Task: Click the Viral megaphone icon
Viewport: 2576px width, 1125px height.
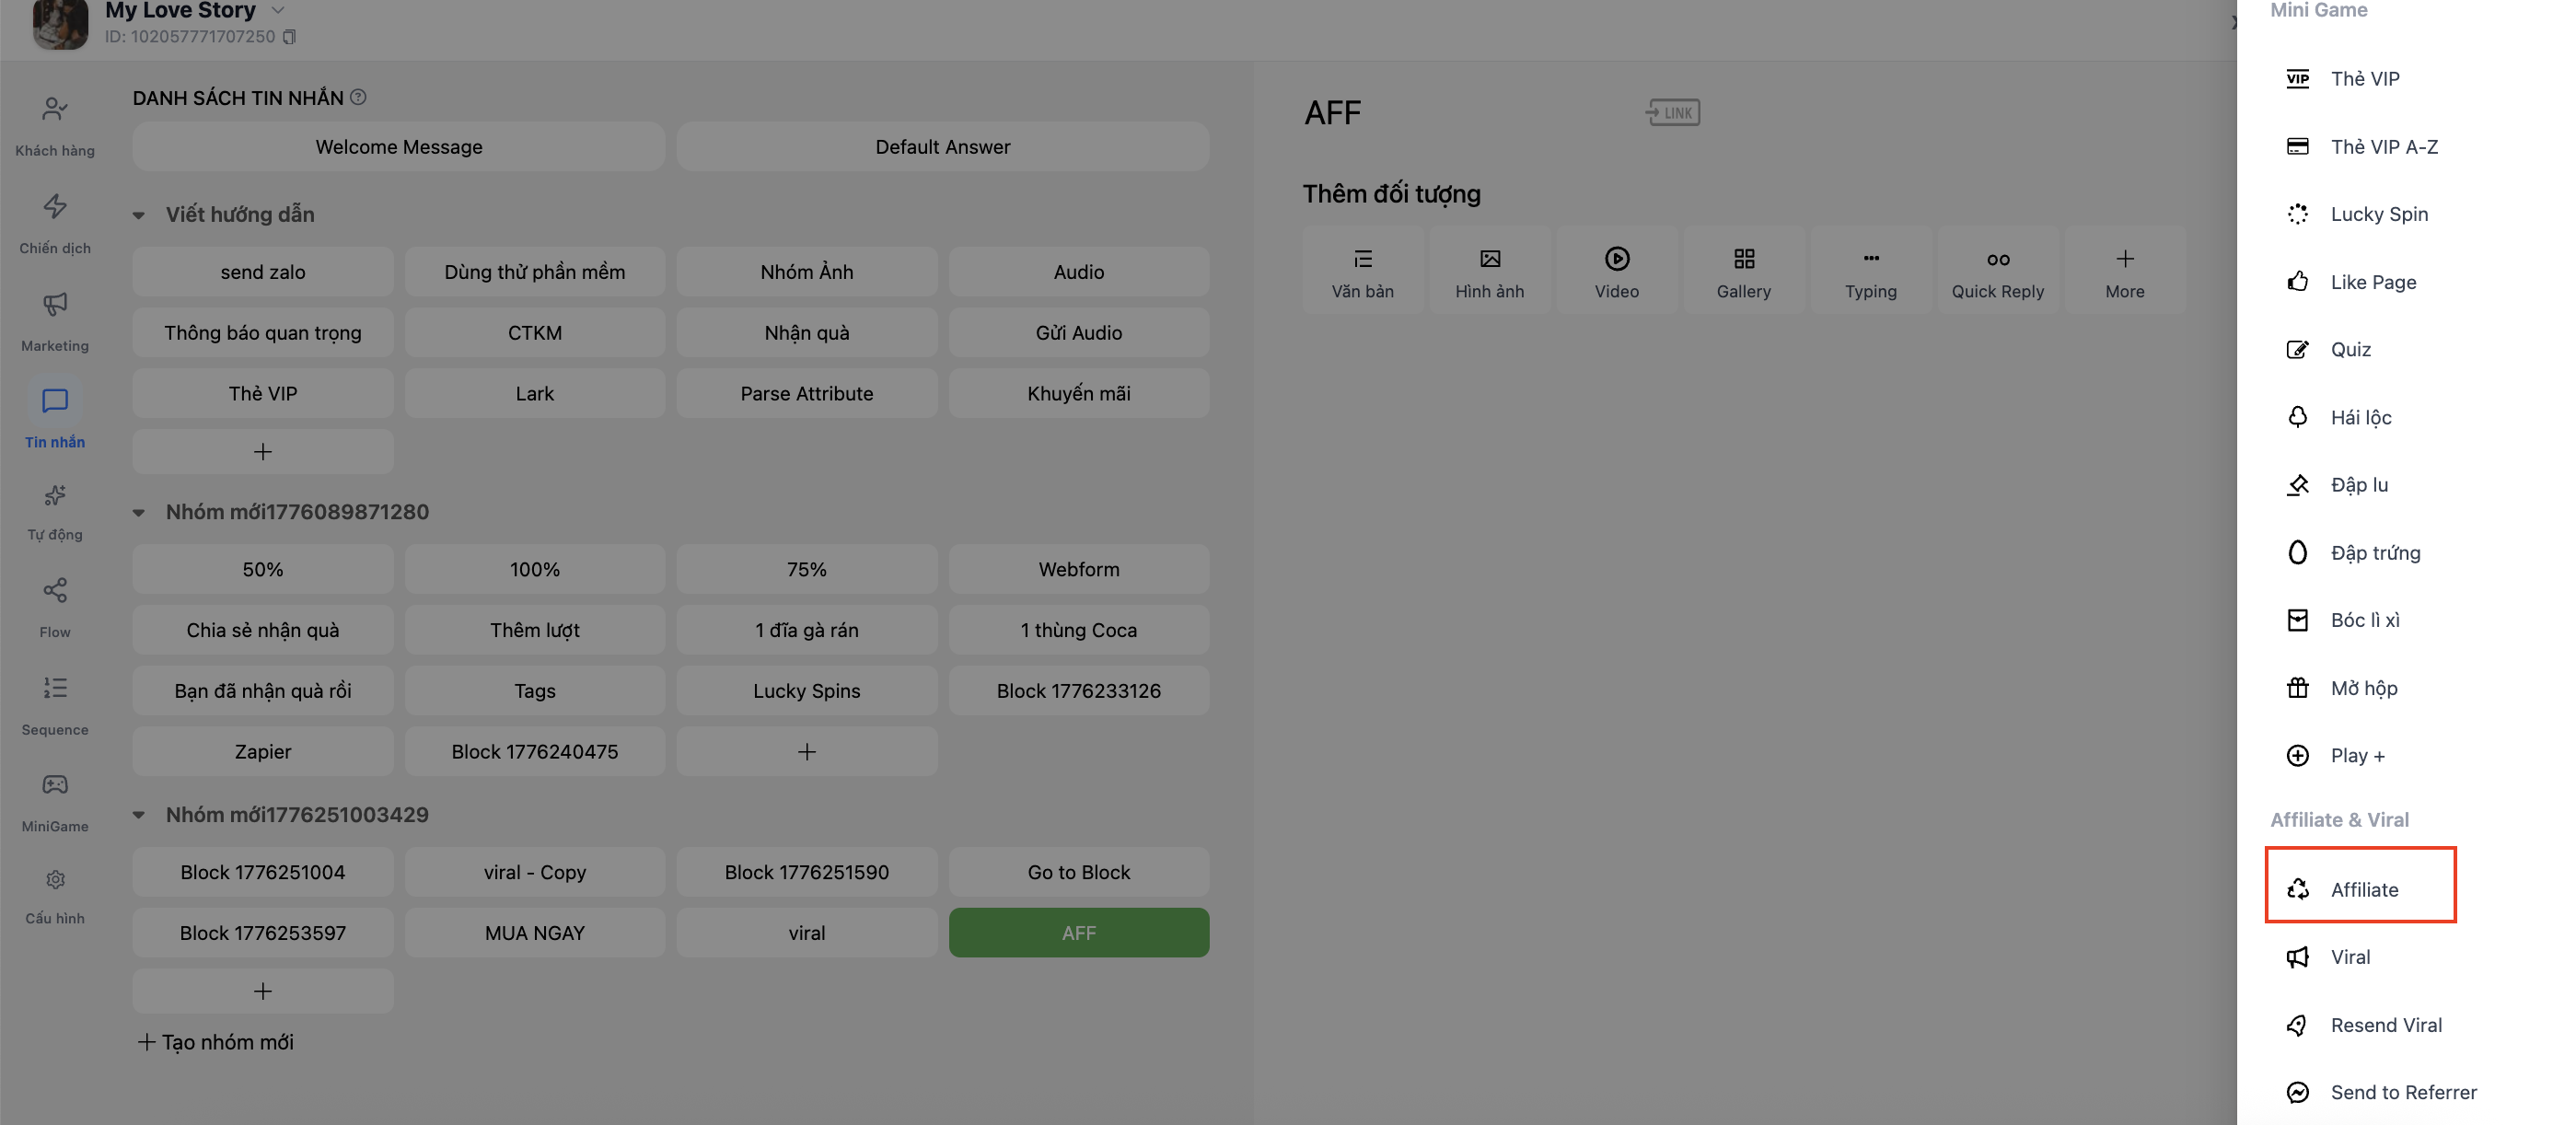Action: [2298, 957]
